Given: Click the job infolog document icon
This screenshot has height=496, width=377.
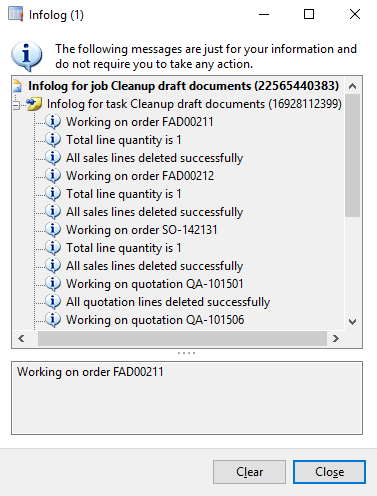Looking at the screenshot, I should pyautogui.click(x=17, y=86).
